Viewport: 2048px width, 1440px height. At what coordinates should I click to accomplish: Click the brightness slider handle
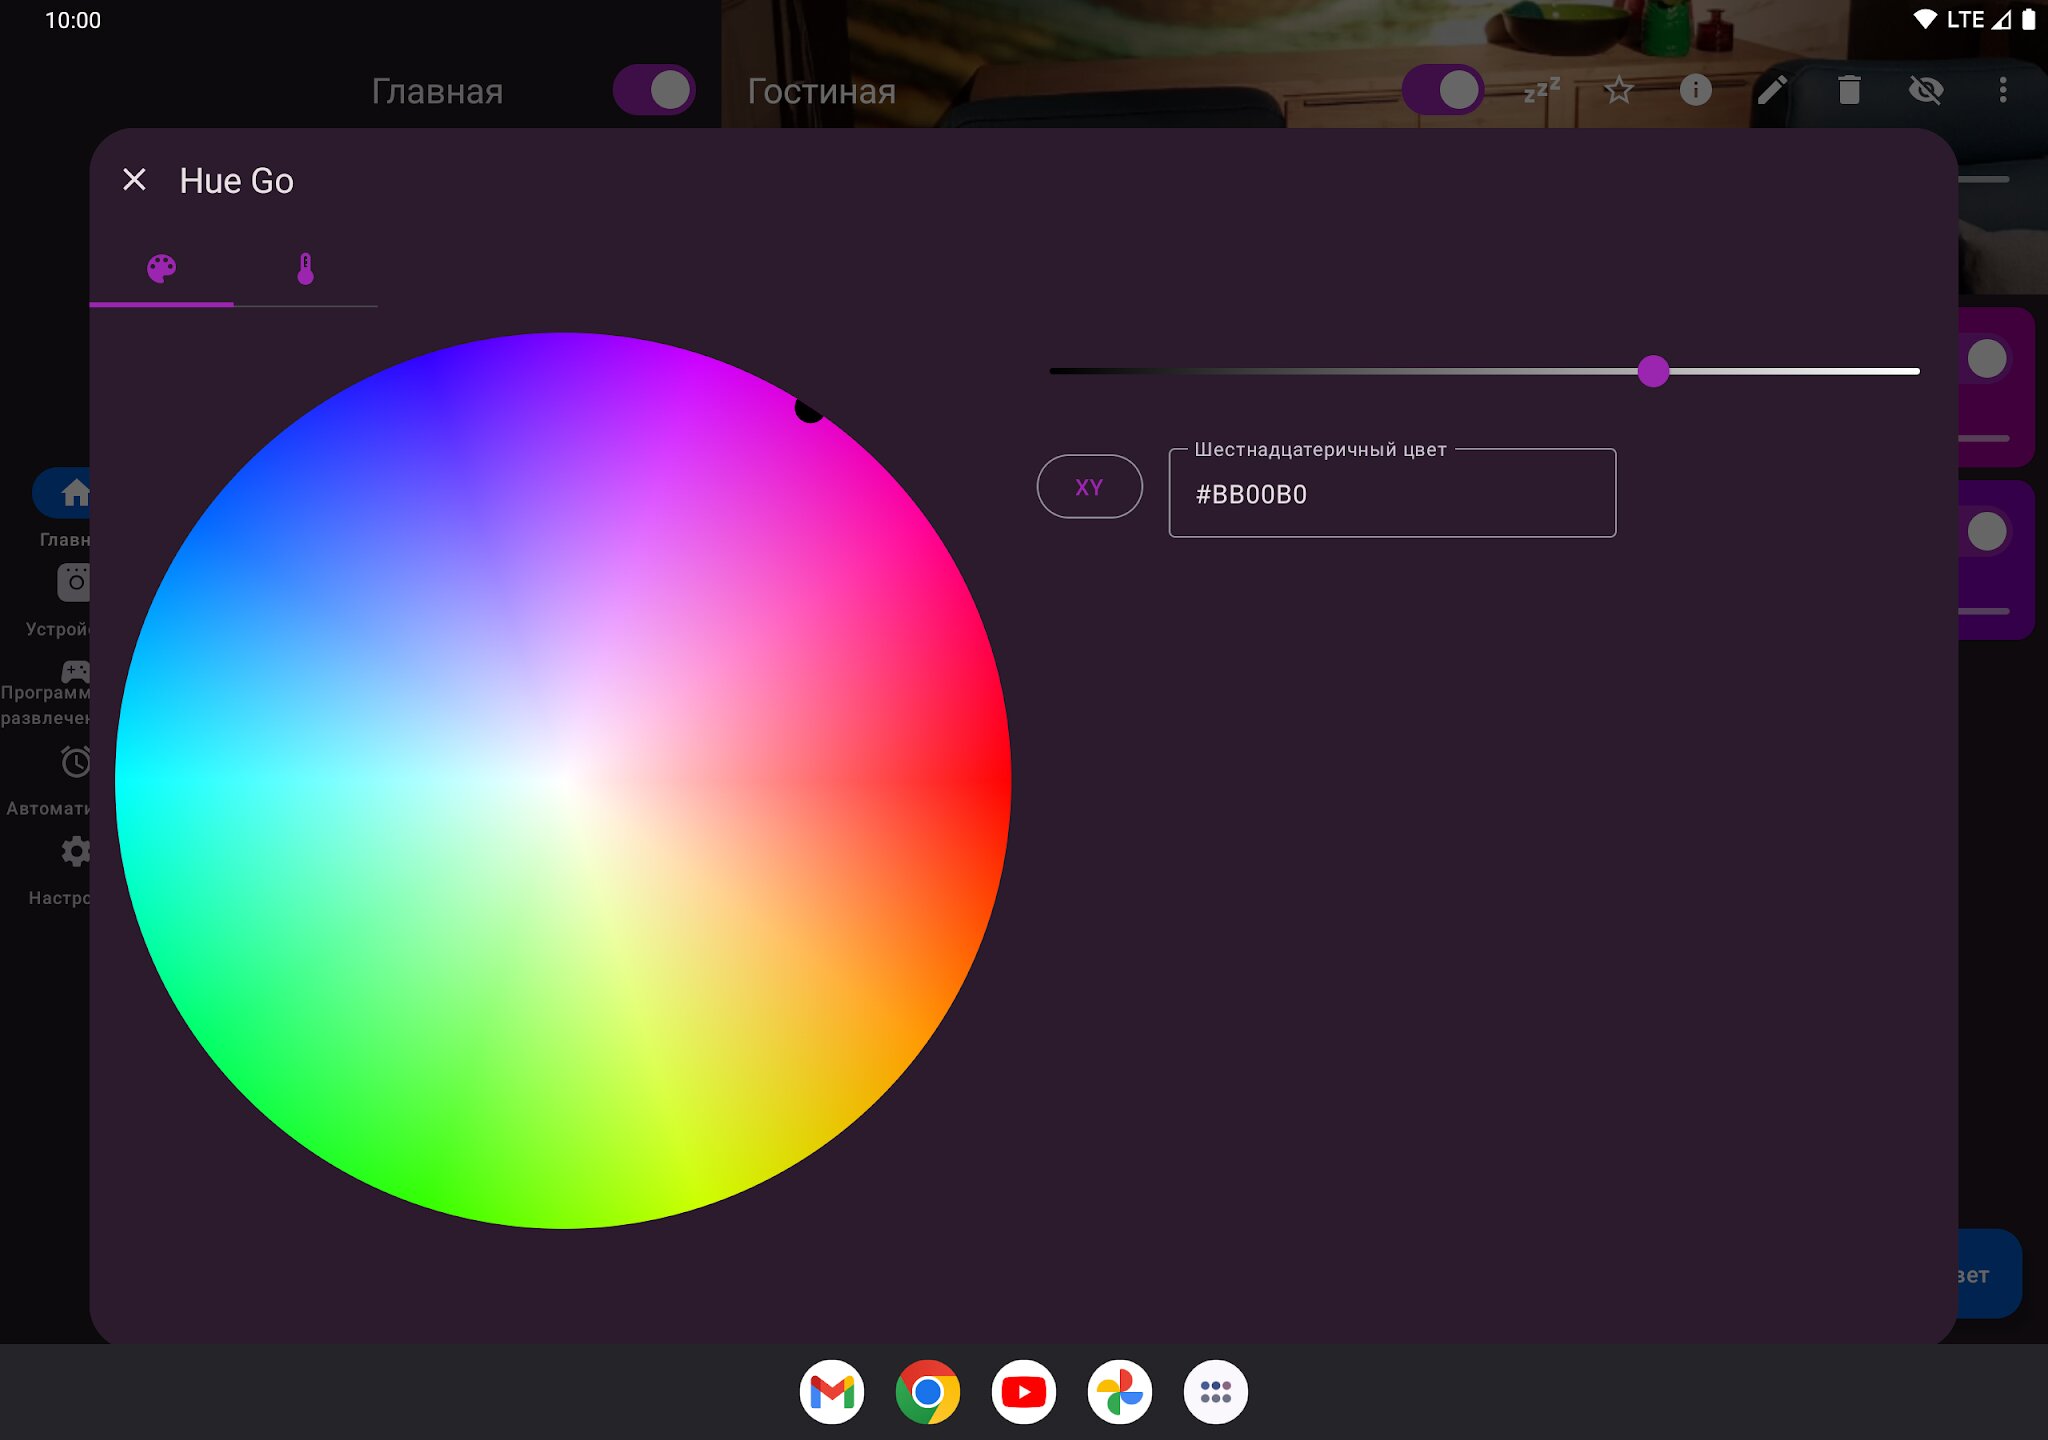(x=1653, y=371)
